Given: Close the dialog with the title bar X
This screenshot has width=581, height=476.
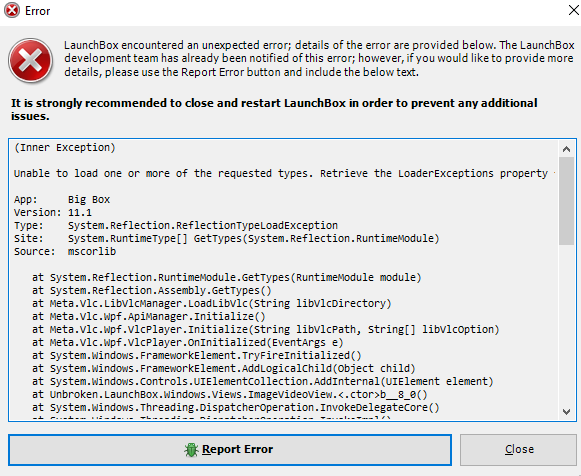Looking at the screenshot, I should pyautogui.click(x=574, y=10).
